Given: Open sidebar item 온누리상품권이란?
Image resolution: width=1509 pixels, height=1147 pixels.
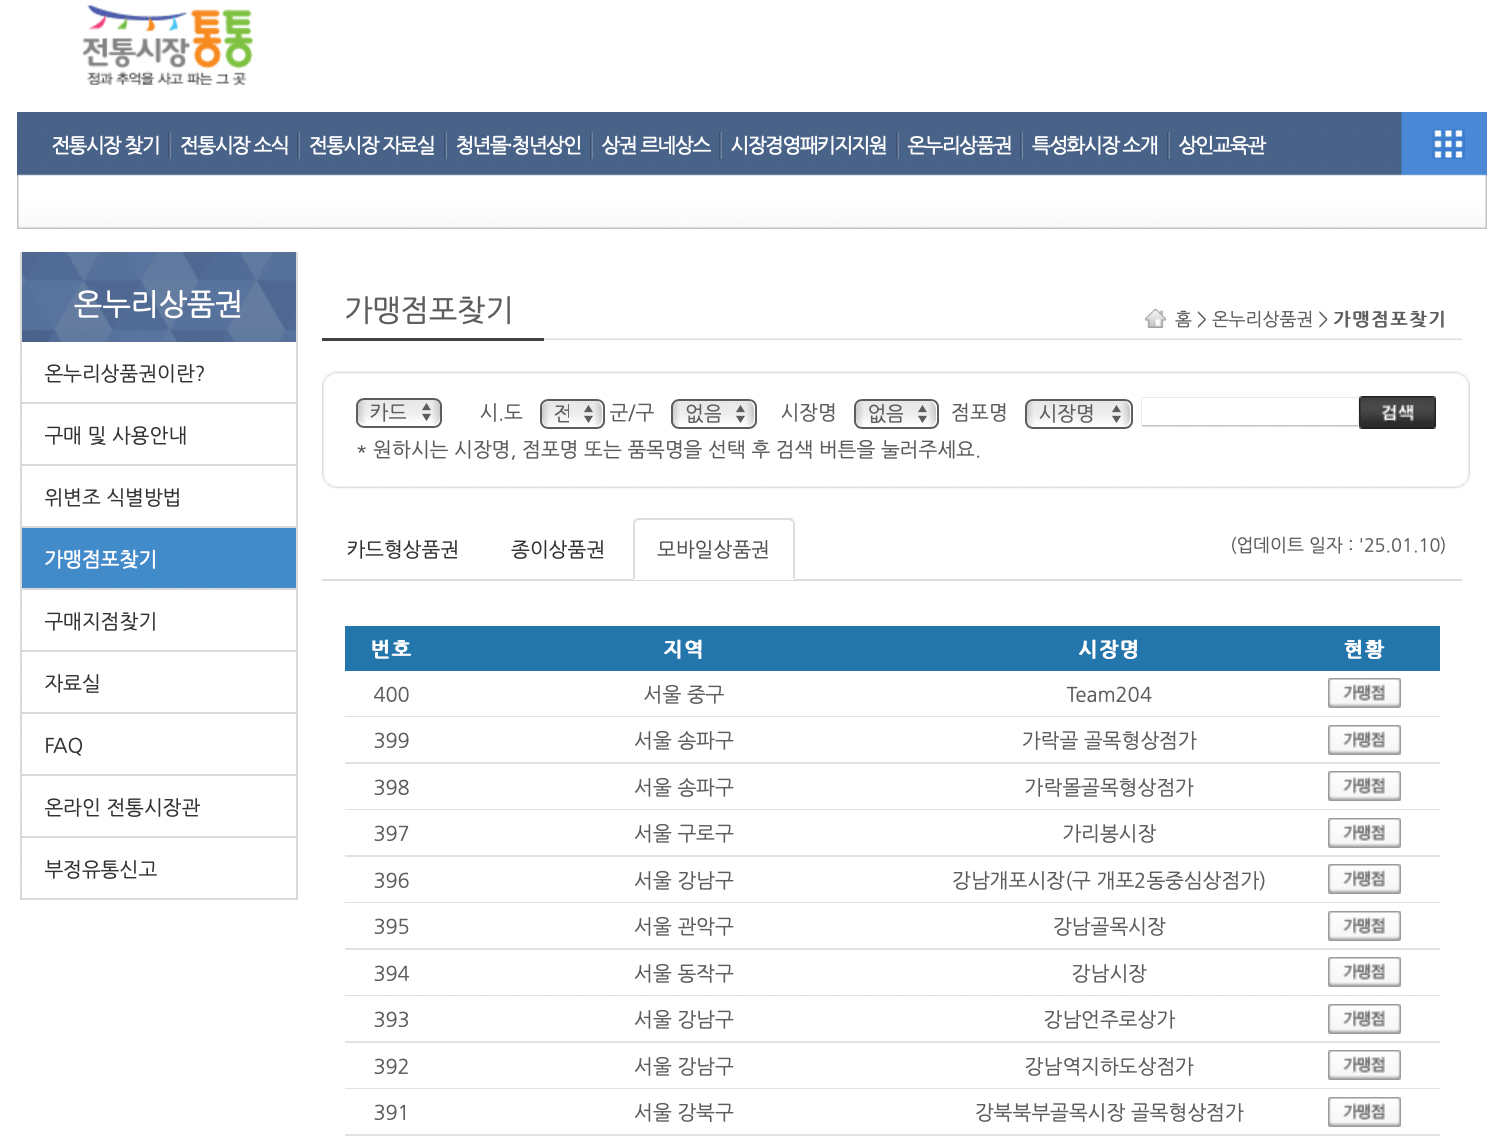Looking at the screenshot, I should [x=159, y=373].
